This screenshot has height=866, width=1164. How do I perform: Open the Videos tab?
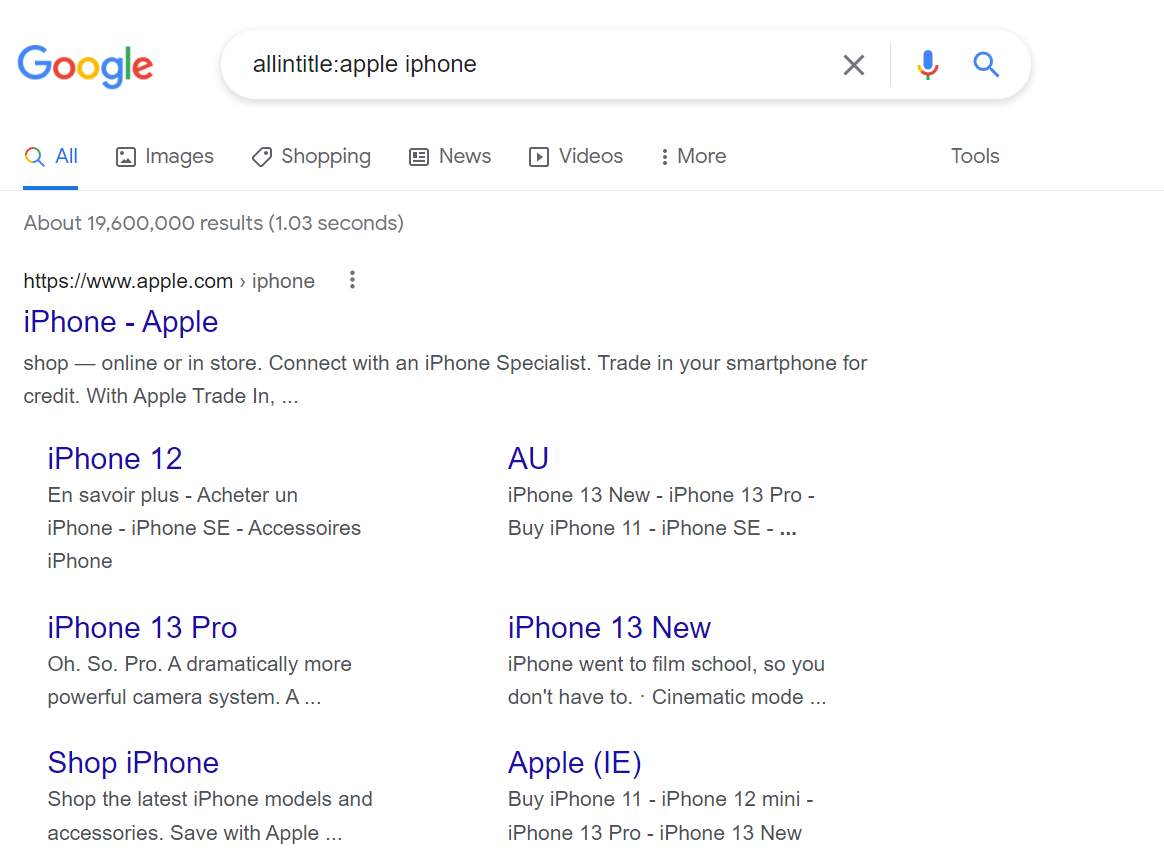(x=575, y=157)
